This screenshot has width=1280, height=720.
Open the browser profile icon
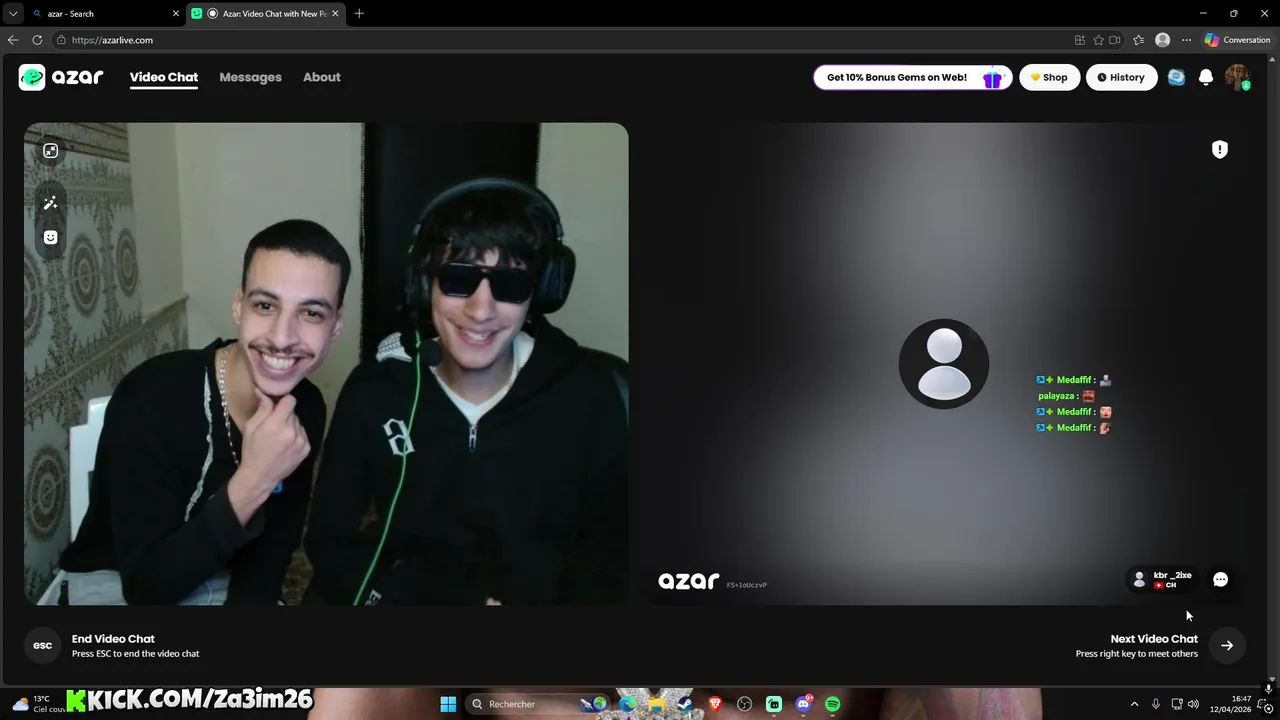click(1162, 40)
